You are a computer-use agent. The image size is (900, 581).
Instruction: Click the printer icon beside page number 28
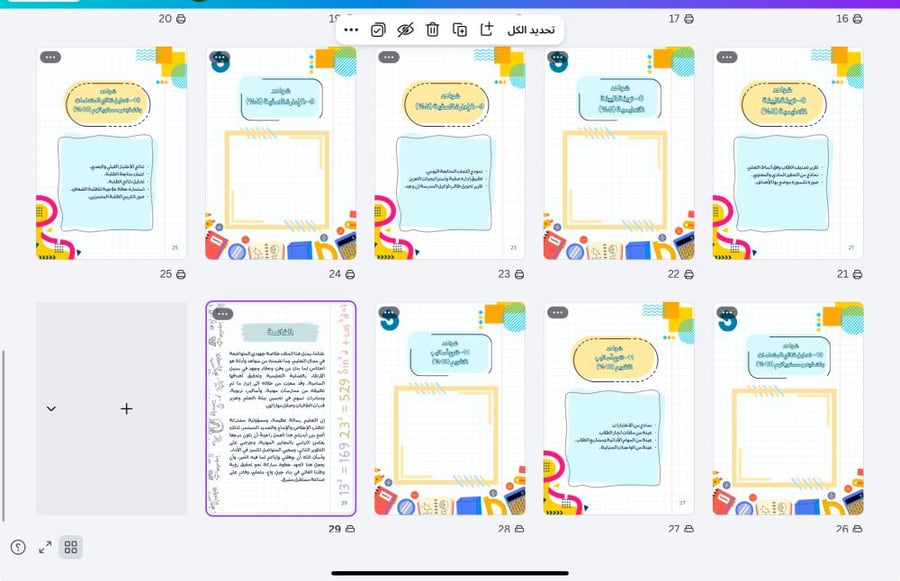[x=519, y=529]
